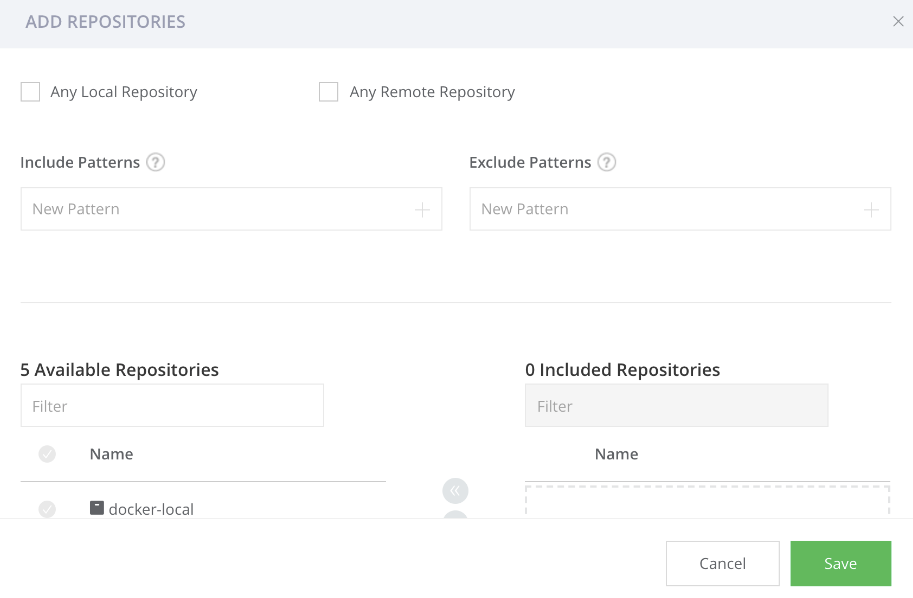913x598 pixels.
Task: Click the Exclude Patterns help icon
Action: click(607, 162)
